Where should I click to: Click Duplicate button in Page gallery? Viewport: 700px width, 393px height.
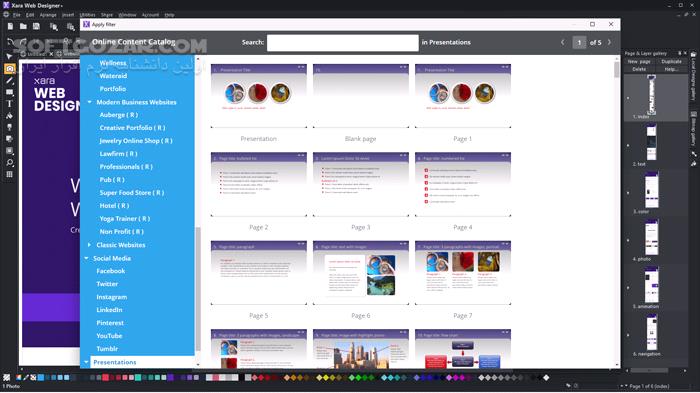tap(671, 62)
